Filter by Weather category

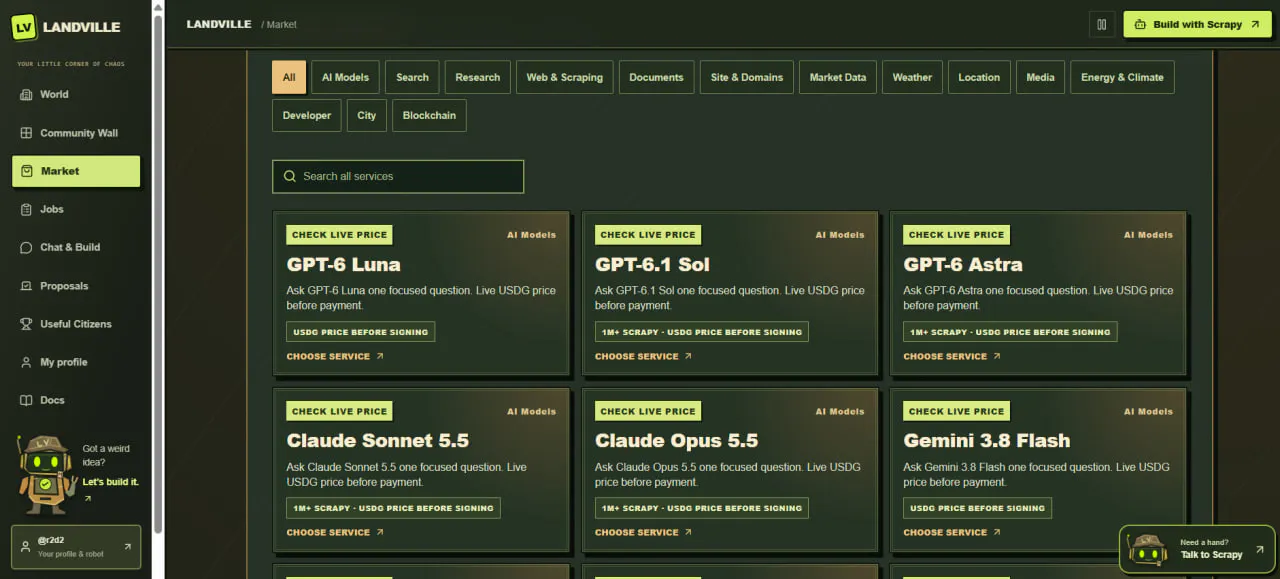pyautogui.click(x=912, y=77)
